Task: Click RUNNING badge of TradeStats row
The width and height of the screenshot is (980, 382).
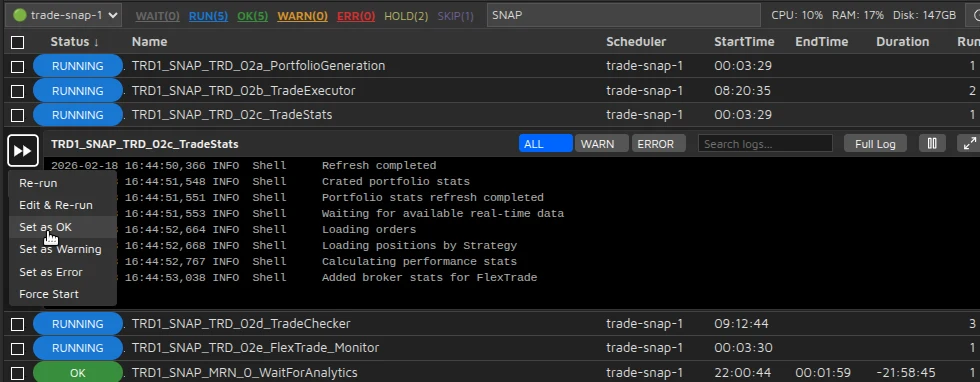Action: click(78, 115)
